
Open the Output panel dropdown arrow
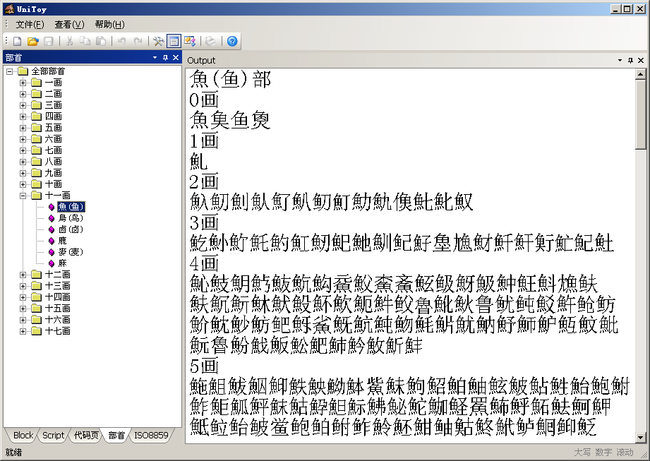click(x=620, y=60)
